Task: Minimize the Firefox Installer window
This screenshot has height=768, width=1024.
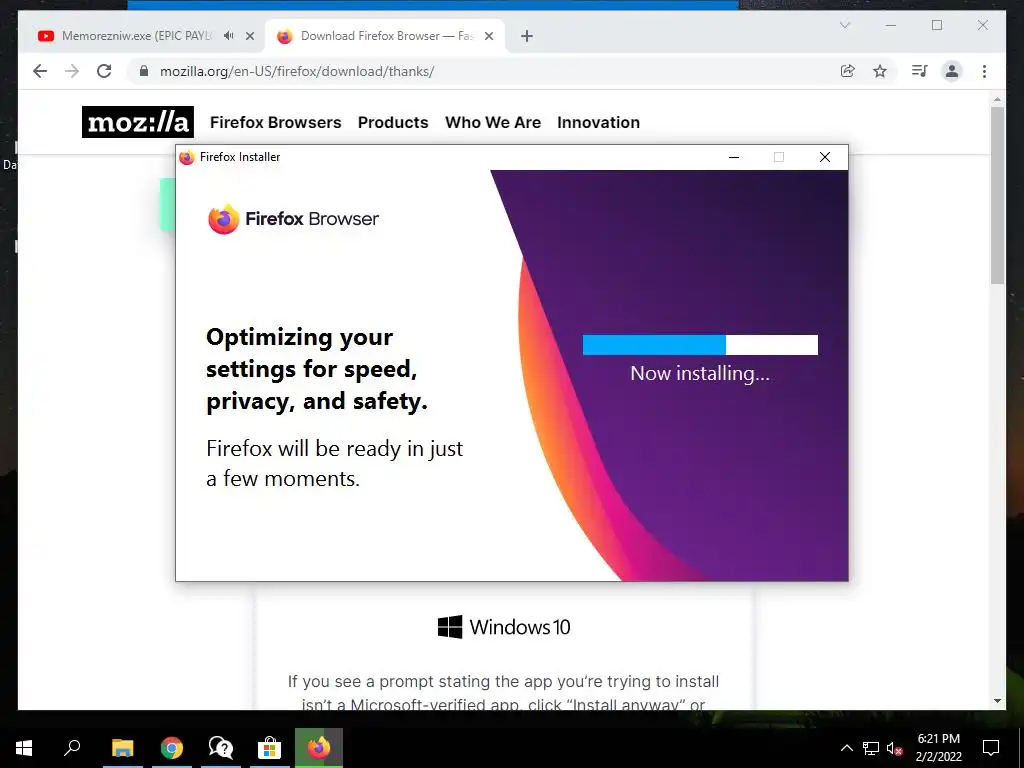Action: 734,157
